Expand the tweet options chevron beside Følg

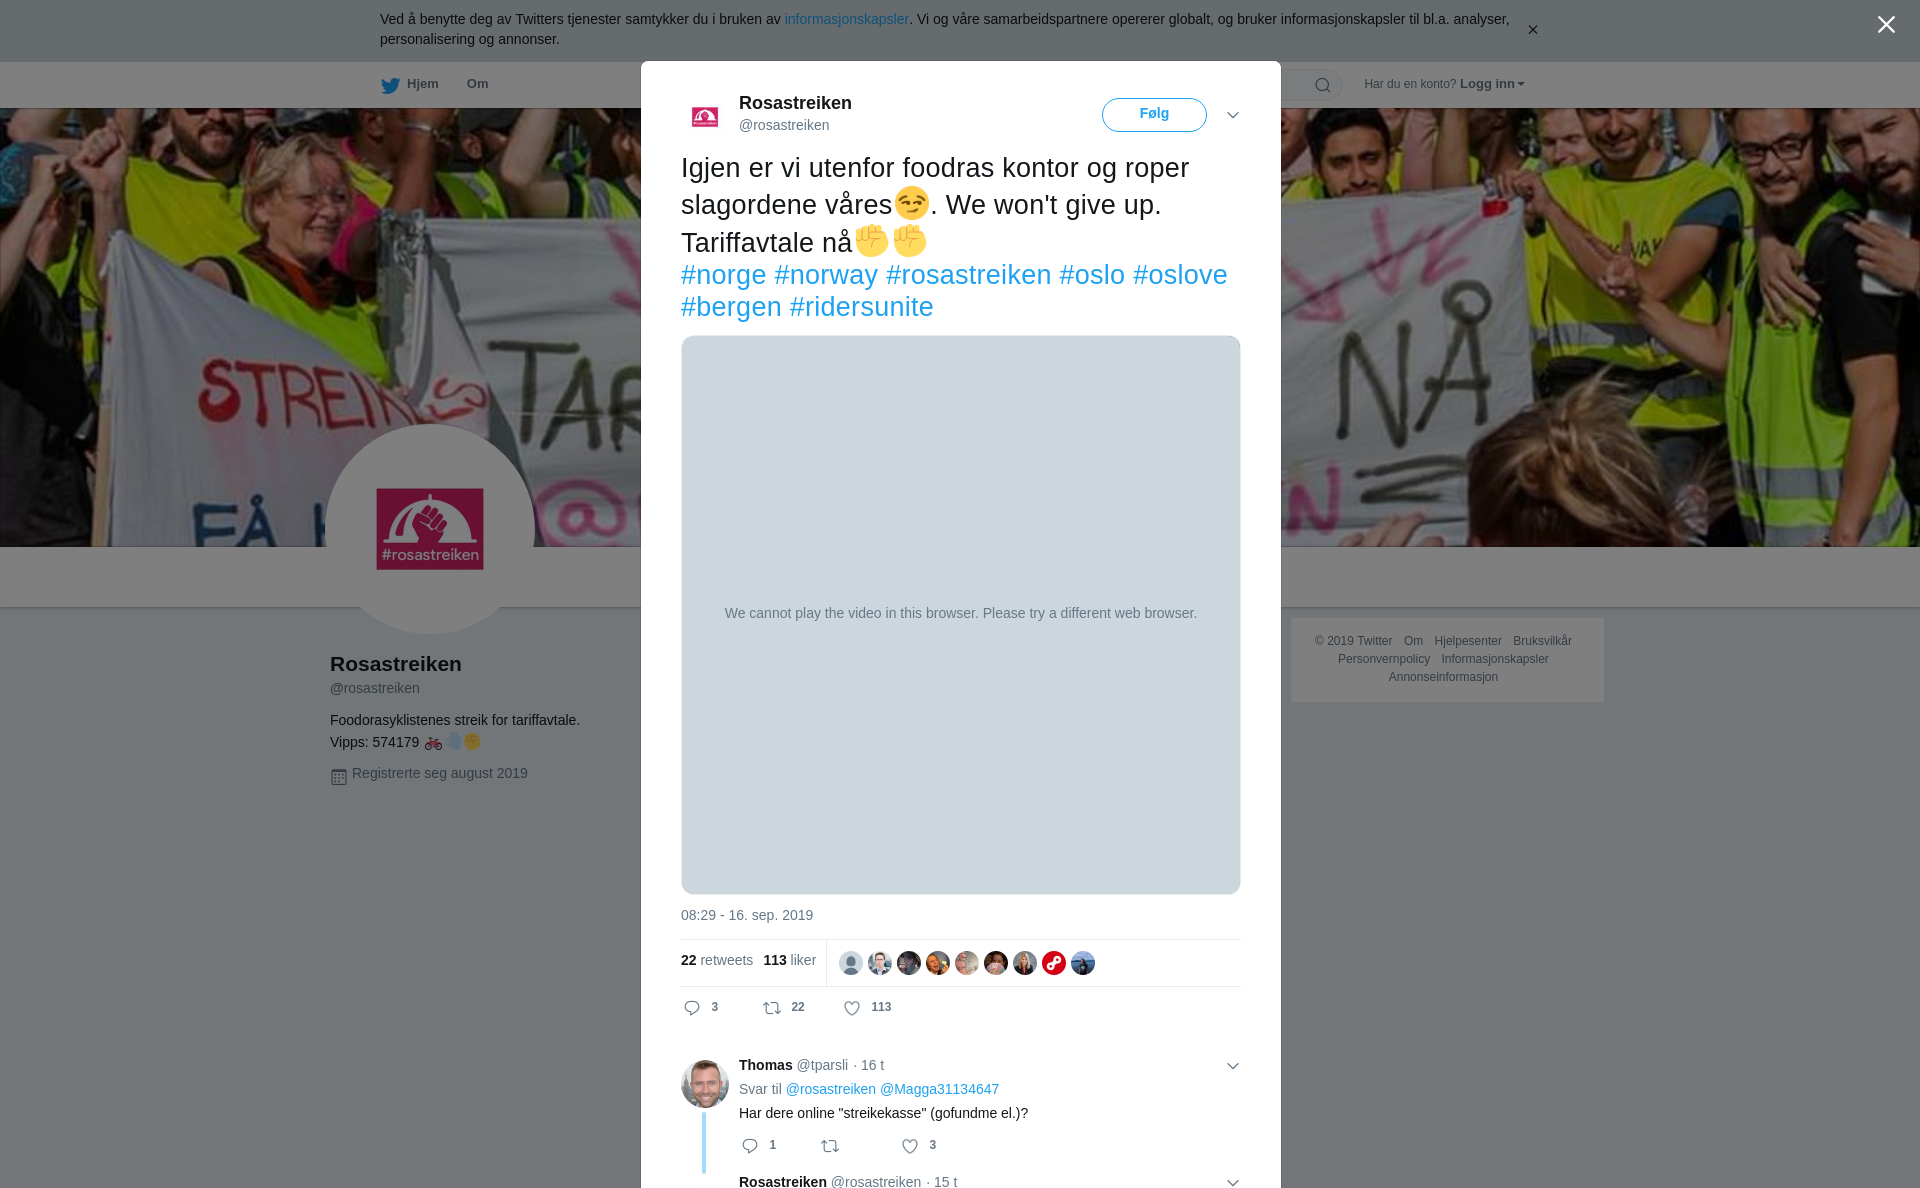(x=1233, y=115)
